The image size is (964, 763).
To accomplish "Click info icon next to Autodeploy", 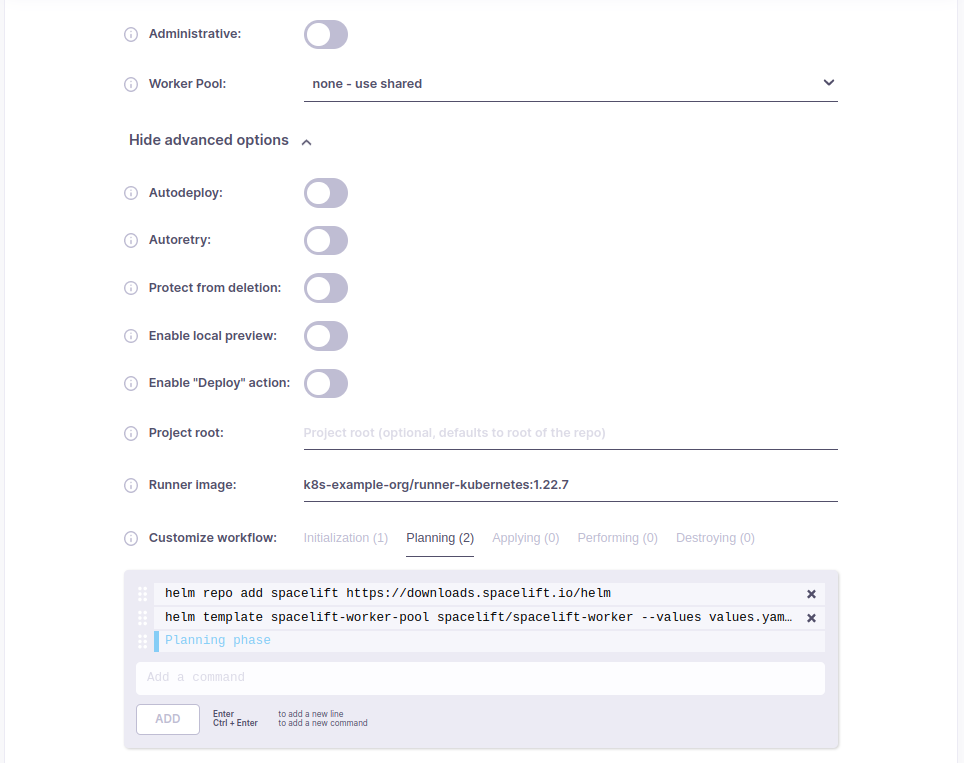I will [x=130, y=193].
